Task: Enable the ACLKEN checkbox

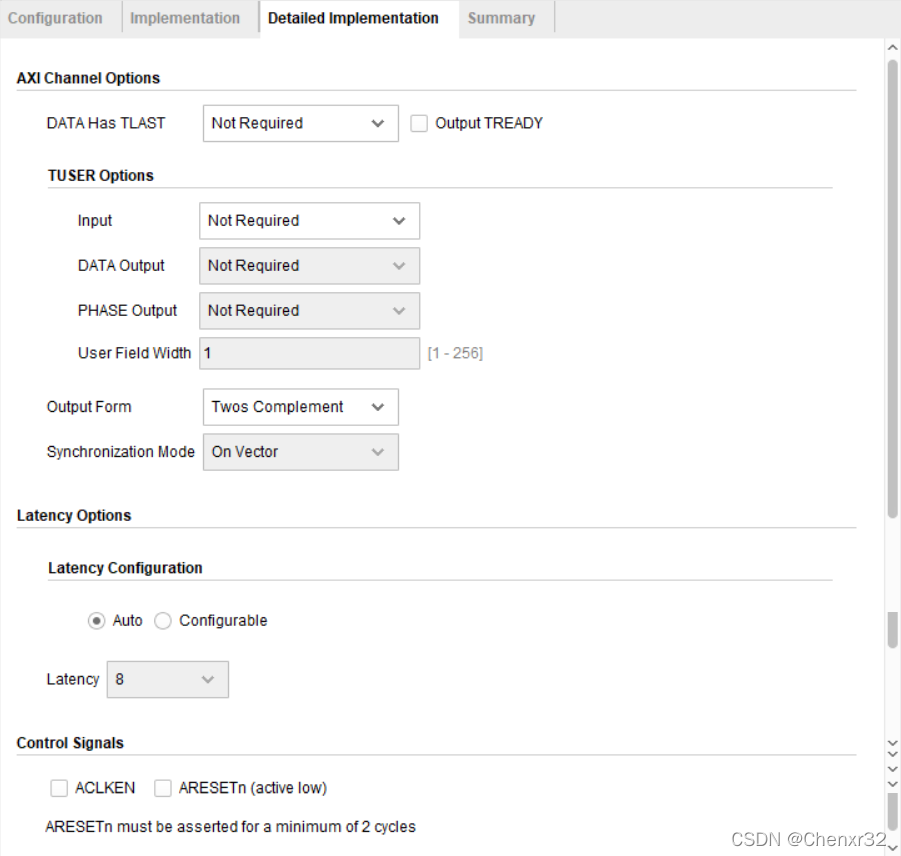Action: point(59,788)
